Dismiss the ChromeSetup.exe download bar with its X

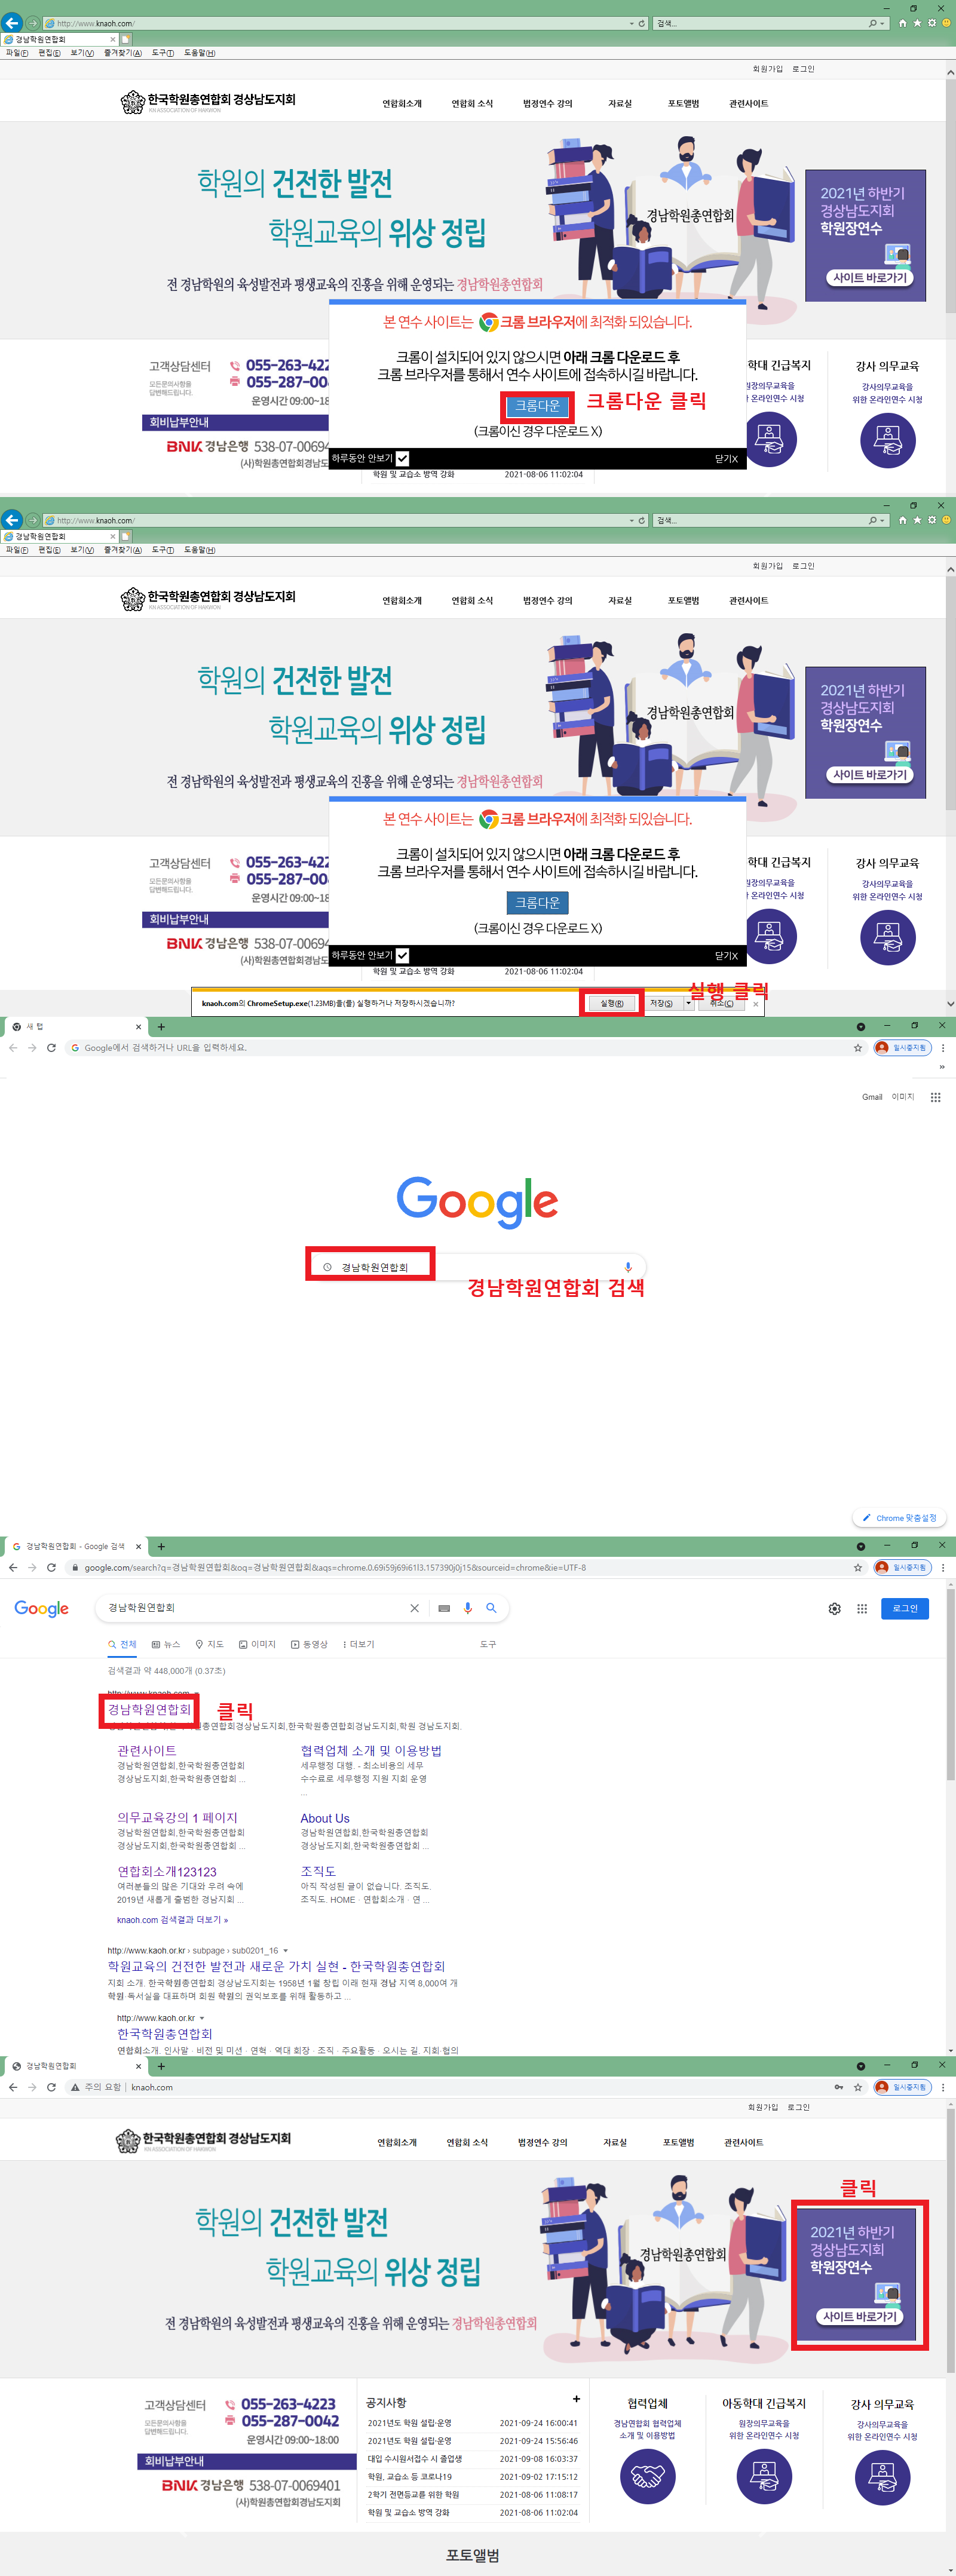[756, 1004]
